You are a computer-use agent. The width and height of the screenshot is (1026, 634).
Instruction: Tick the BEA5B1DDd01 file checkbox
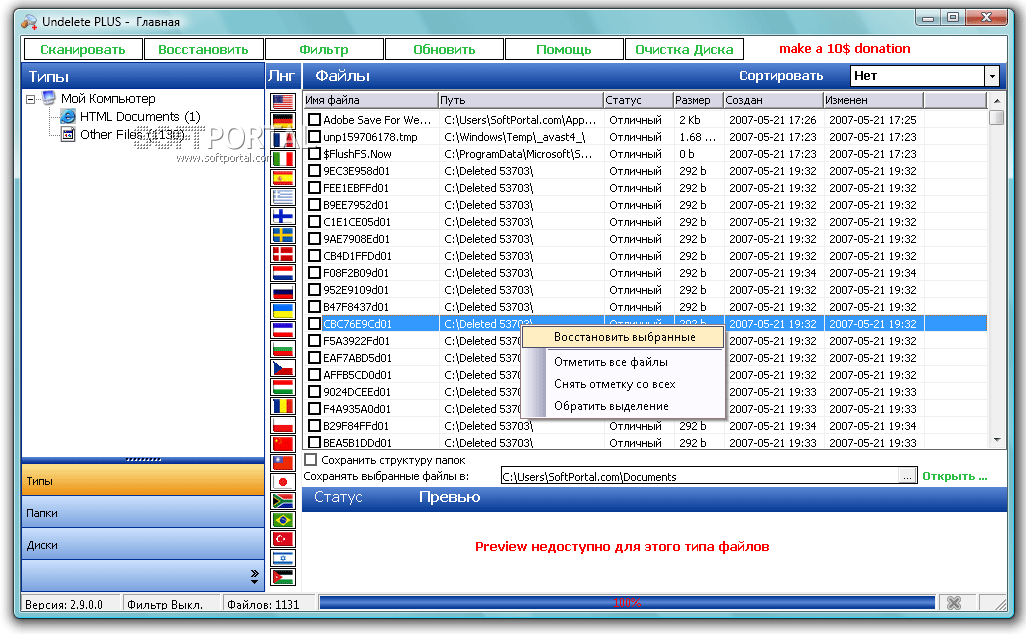coord(315,443)
